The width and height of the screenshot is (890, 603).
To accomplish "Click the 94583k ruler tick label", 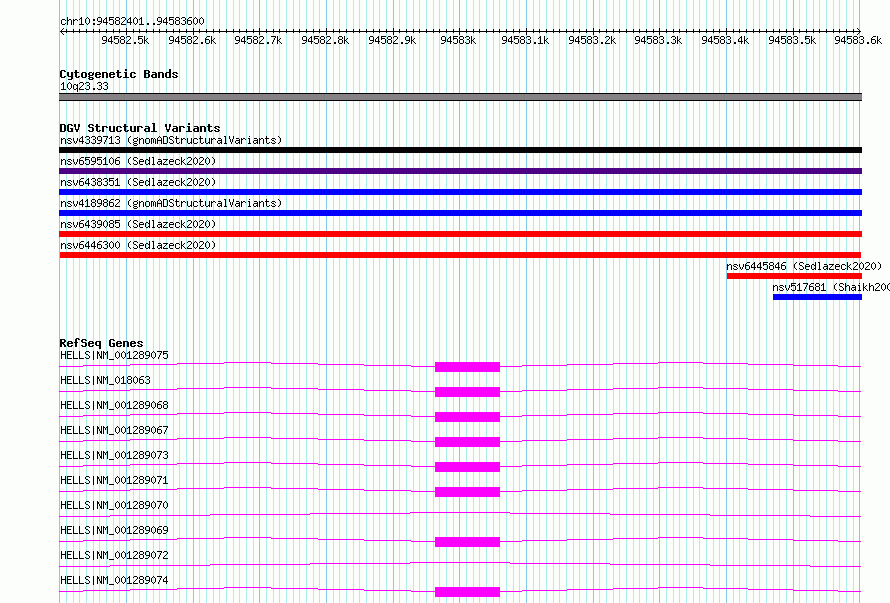I will pos(458,40).
